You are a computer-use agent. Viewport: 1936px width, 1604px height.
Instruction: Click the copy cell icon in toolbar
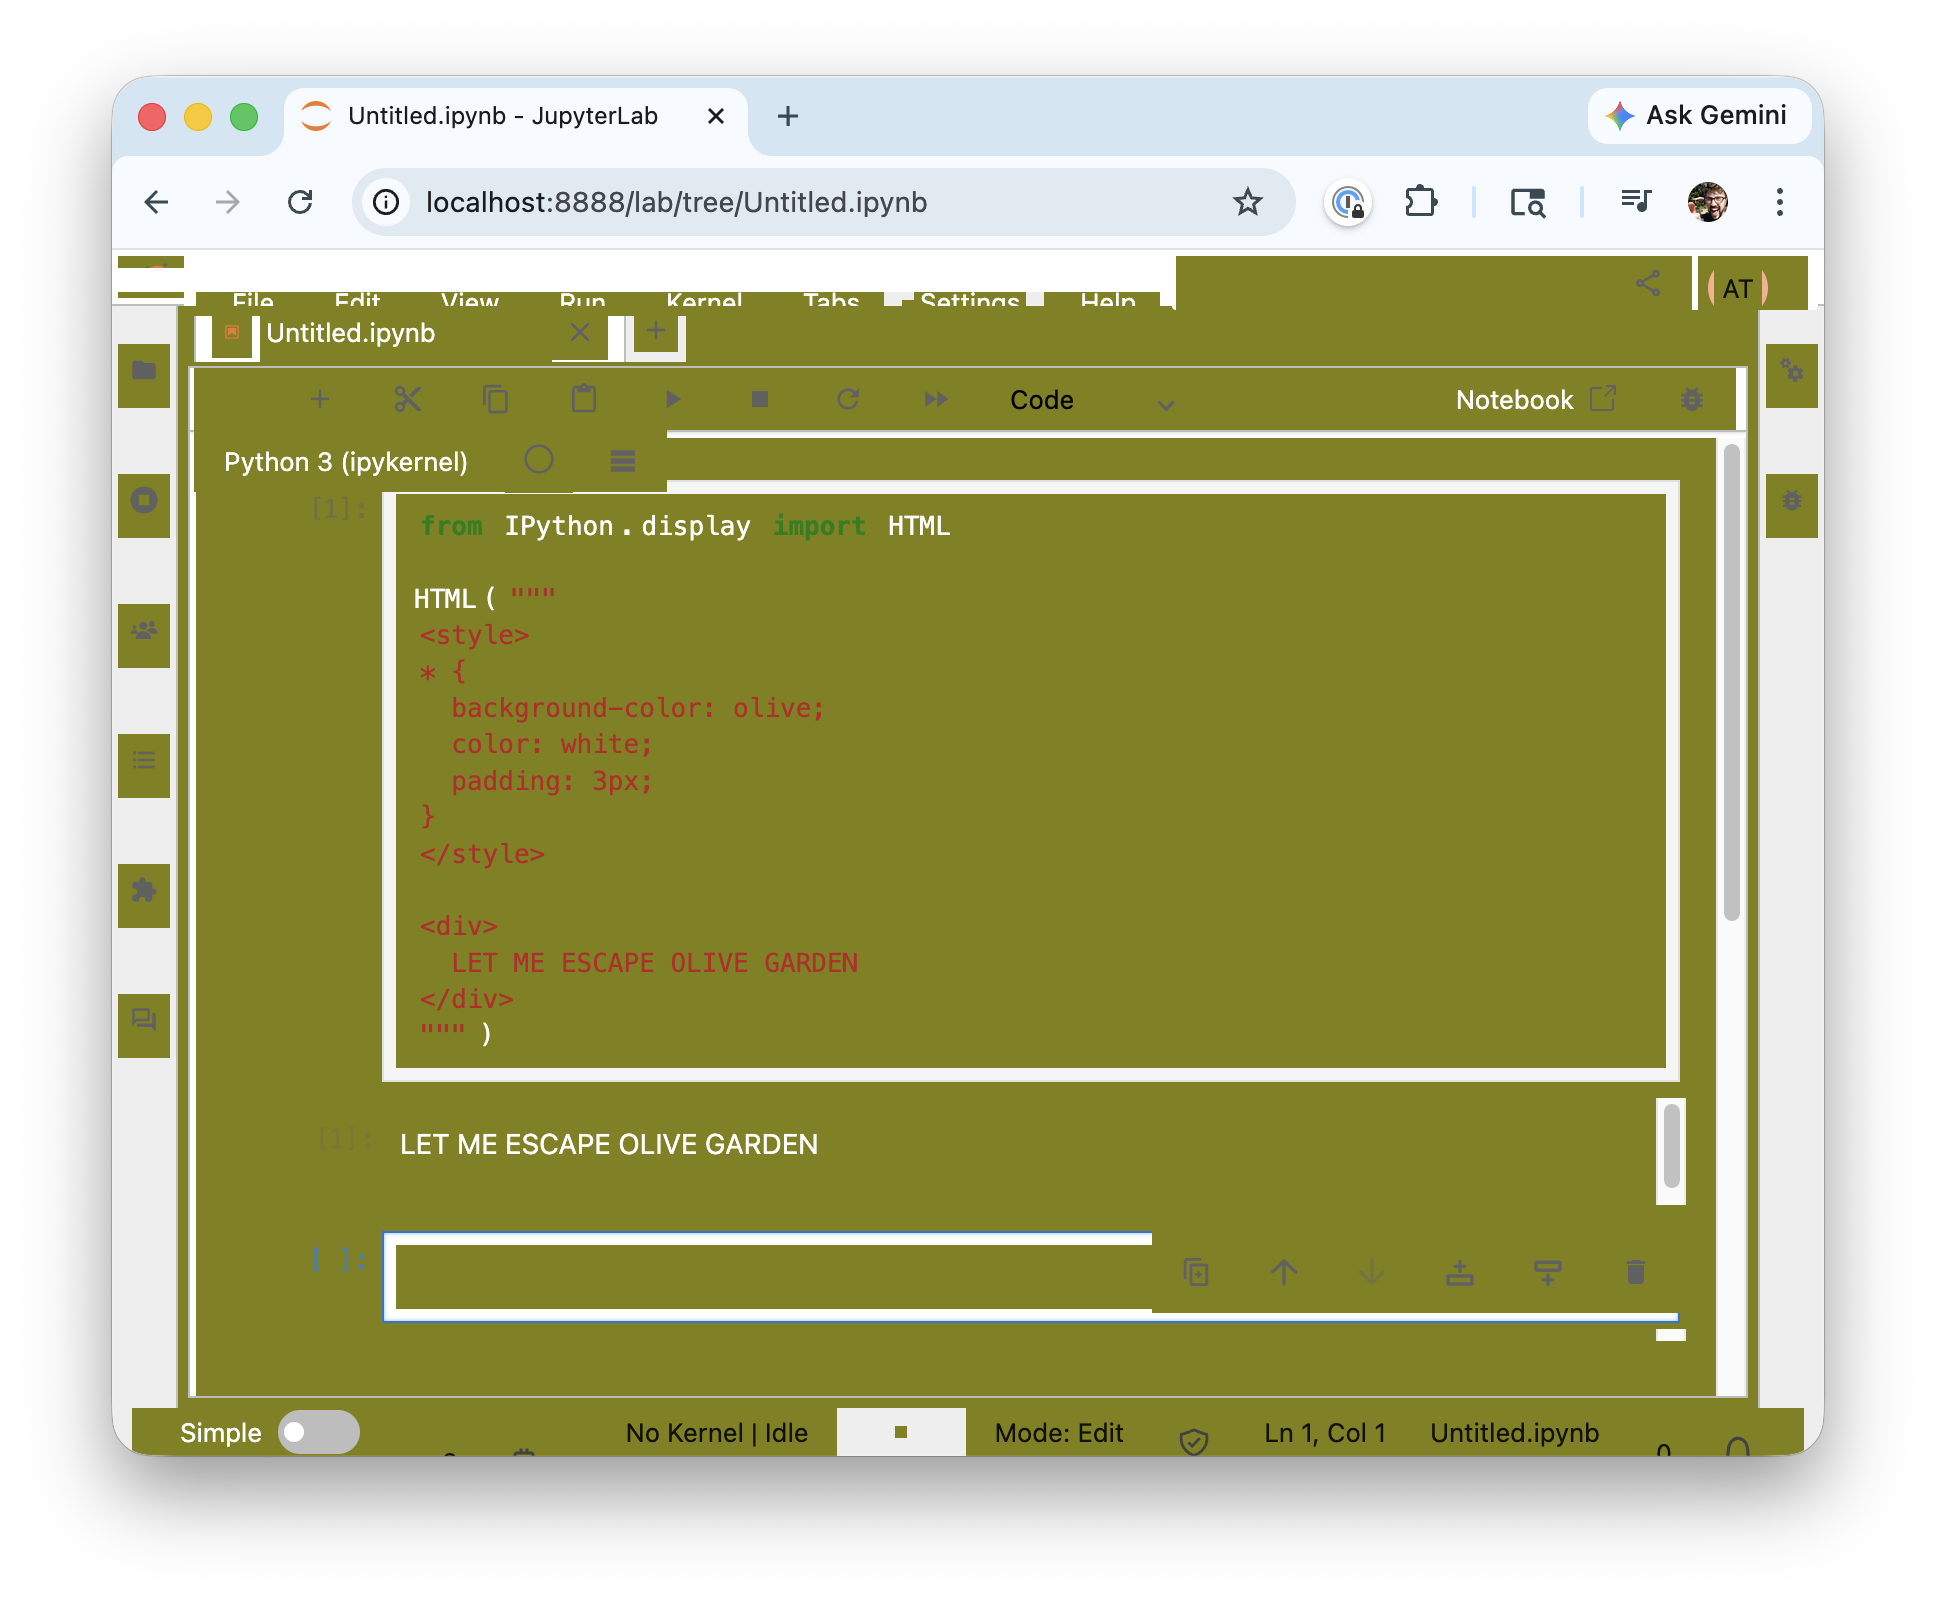point(496,400)
